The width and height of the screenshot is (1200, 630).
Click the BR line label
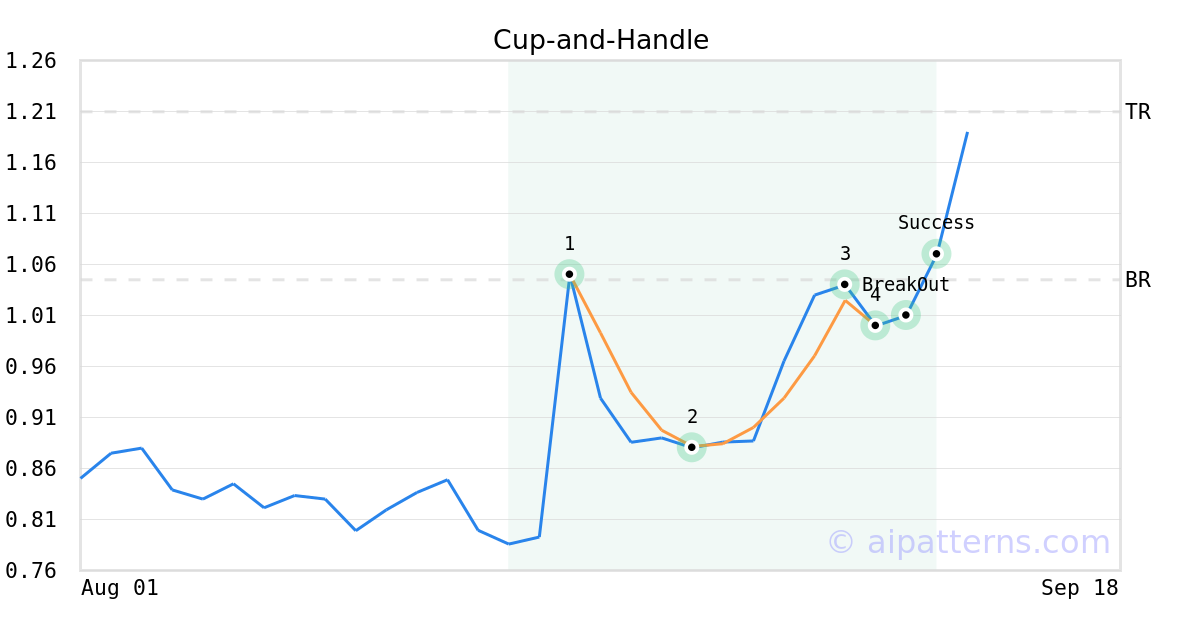tap(1138, 280)
